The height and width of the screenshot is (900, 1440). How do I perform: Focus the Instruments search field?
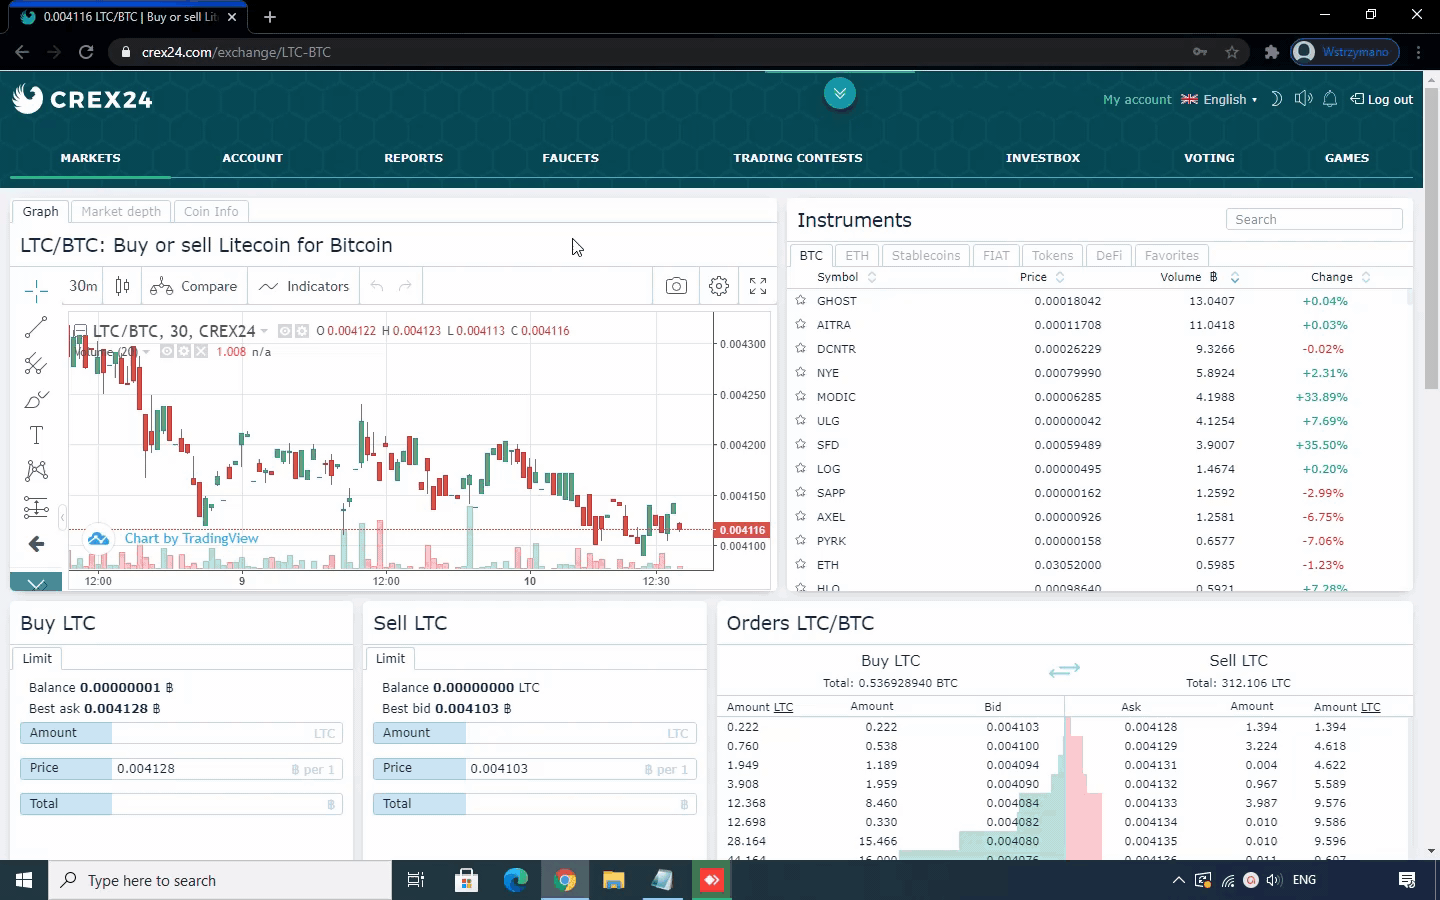1314,219
